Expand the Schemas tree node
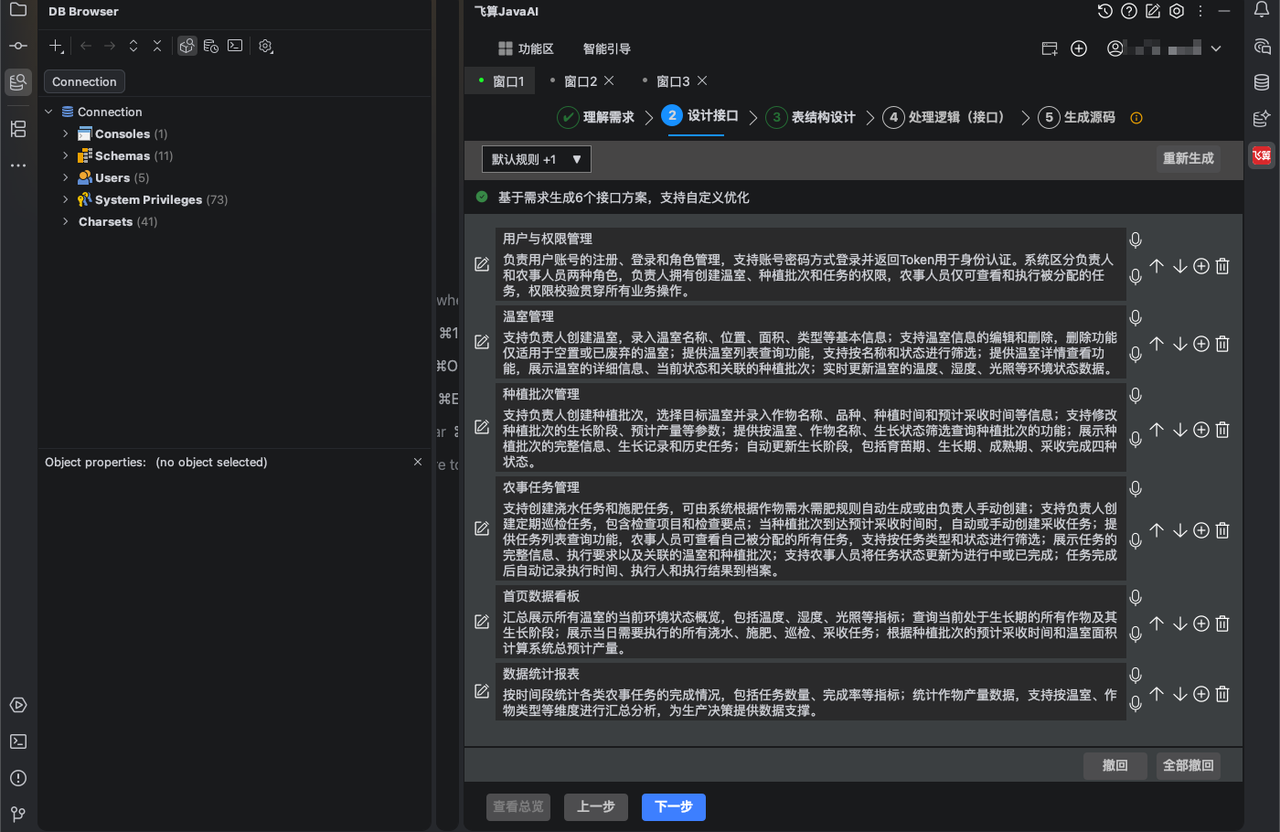 pyautogui.click(x=66, y=156)
